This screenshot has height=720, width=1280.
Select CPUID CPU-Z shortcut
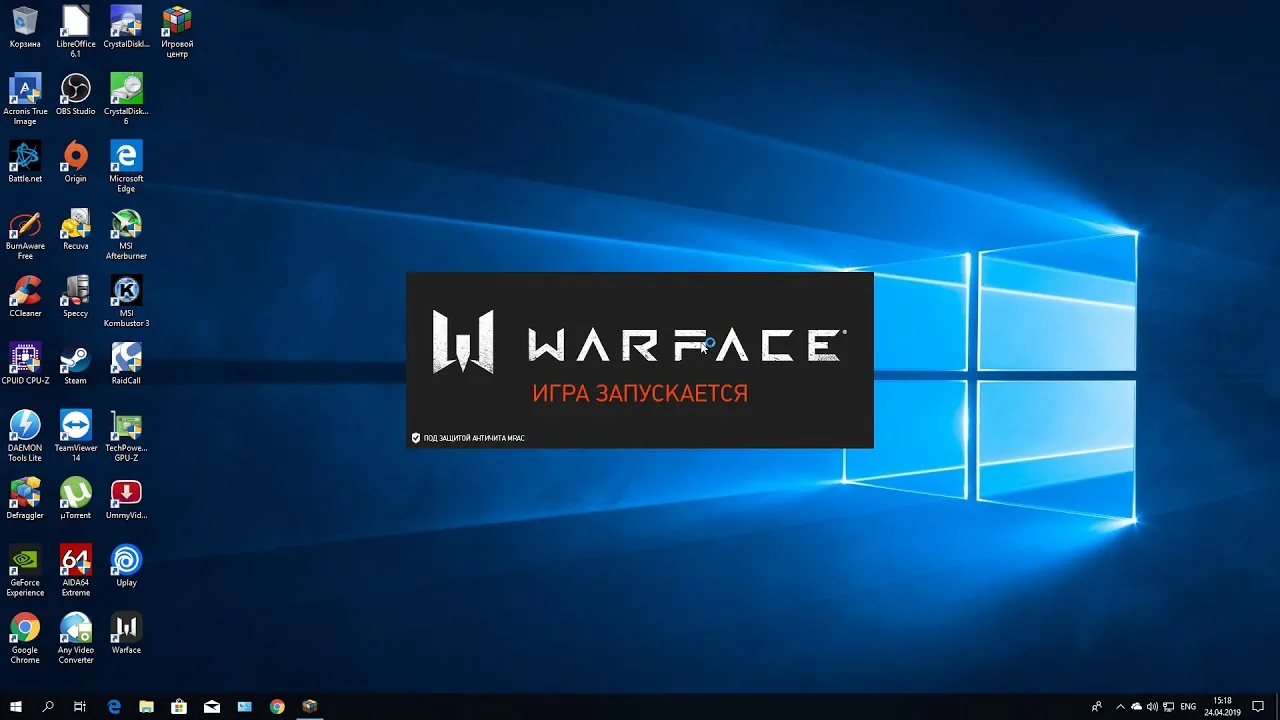(x=25, y=363)
